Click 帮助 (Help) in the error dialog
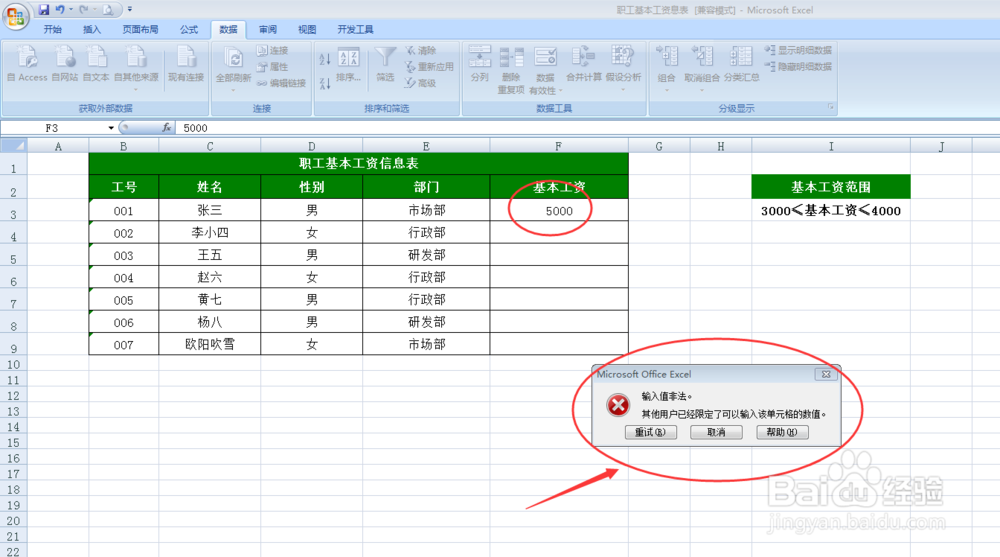 (x=782, y=432)
